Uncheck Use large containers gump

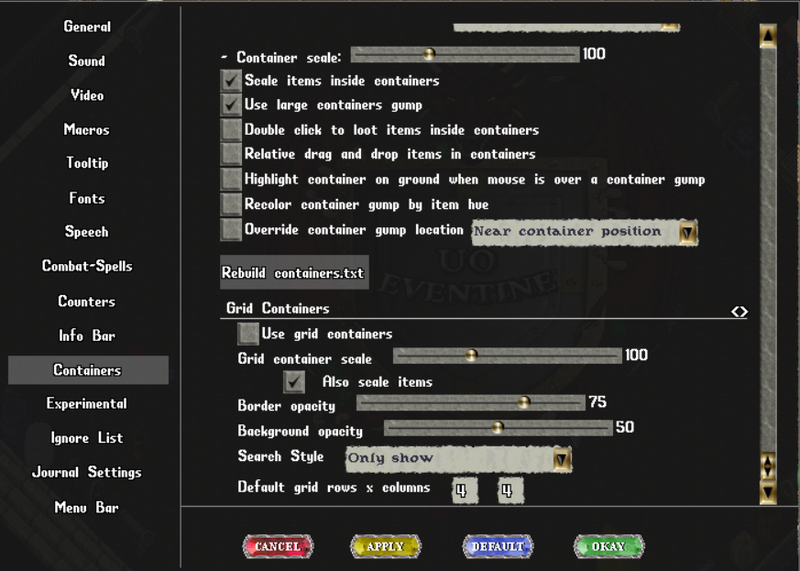[231, 105]
